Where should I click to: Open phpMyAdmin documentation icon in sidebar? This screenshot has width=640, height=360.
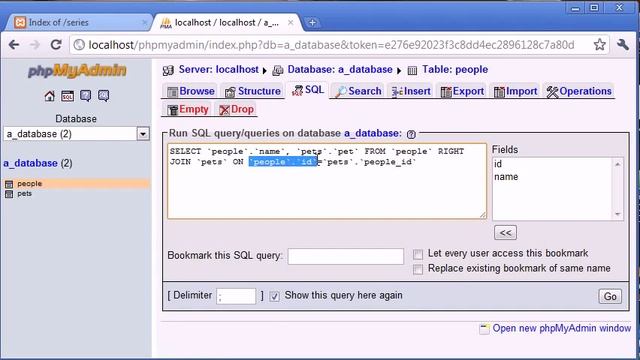point(85,96)
